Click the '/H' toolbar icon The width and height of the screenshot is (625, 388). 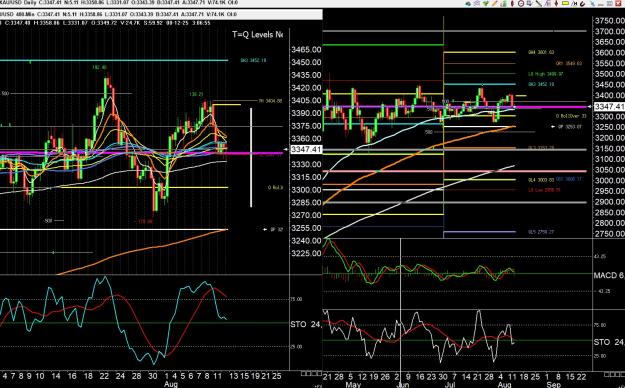click(x=574, y=4)
